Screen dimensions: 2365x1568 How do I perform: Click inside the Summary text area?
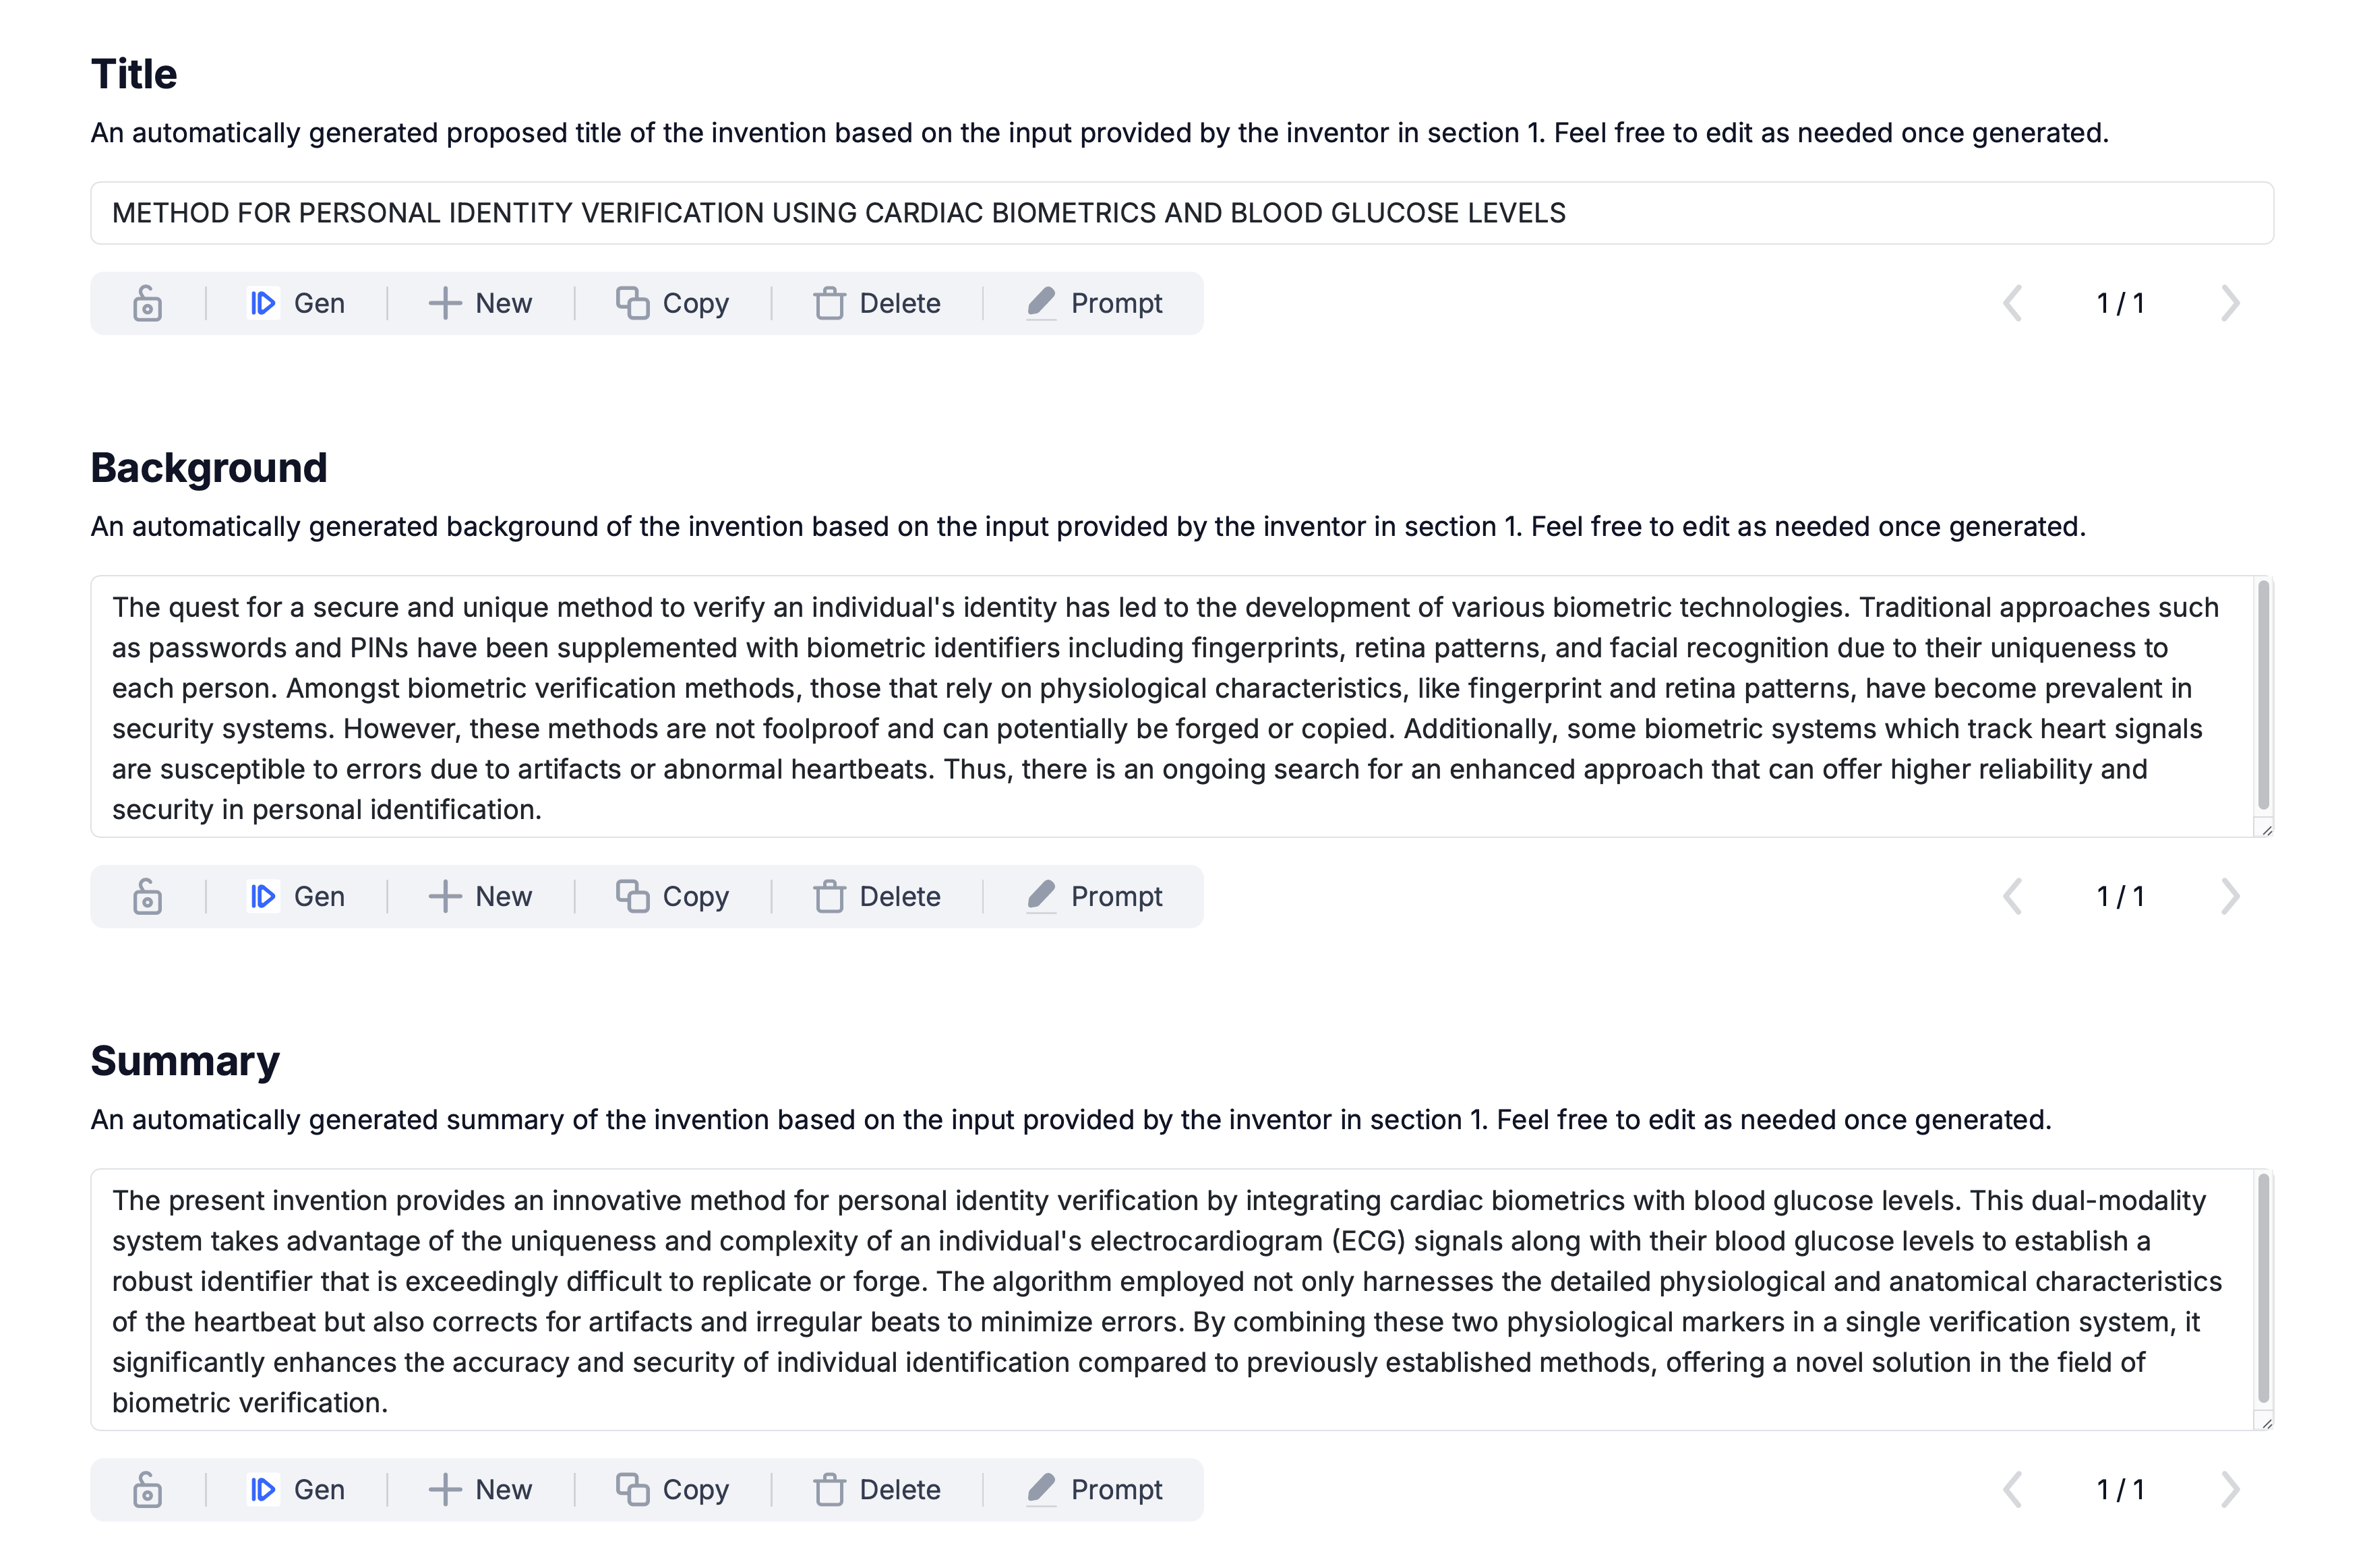[x=1172, y=1300]
